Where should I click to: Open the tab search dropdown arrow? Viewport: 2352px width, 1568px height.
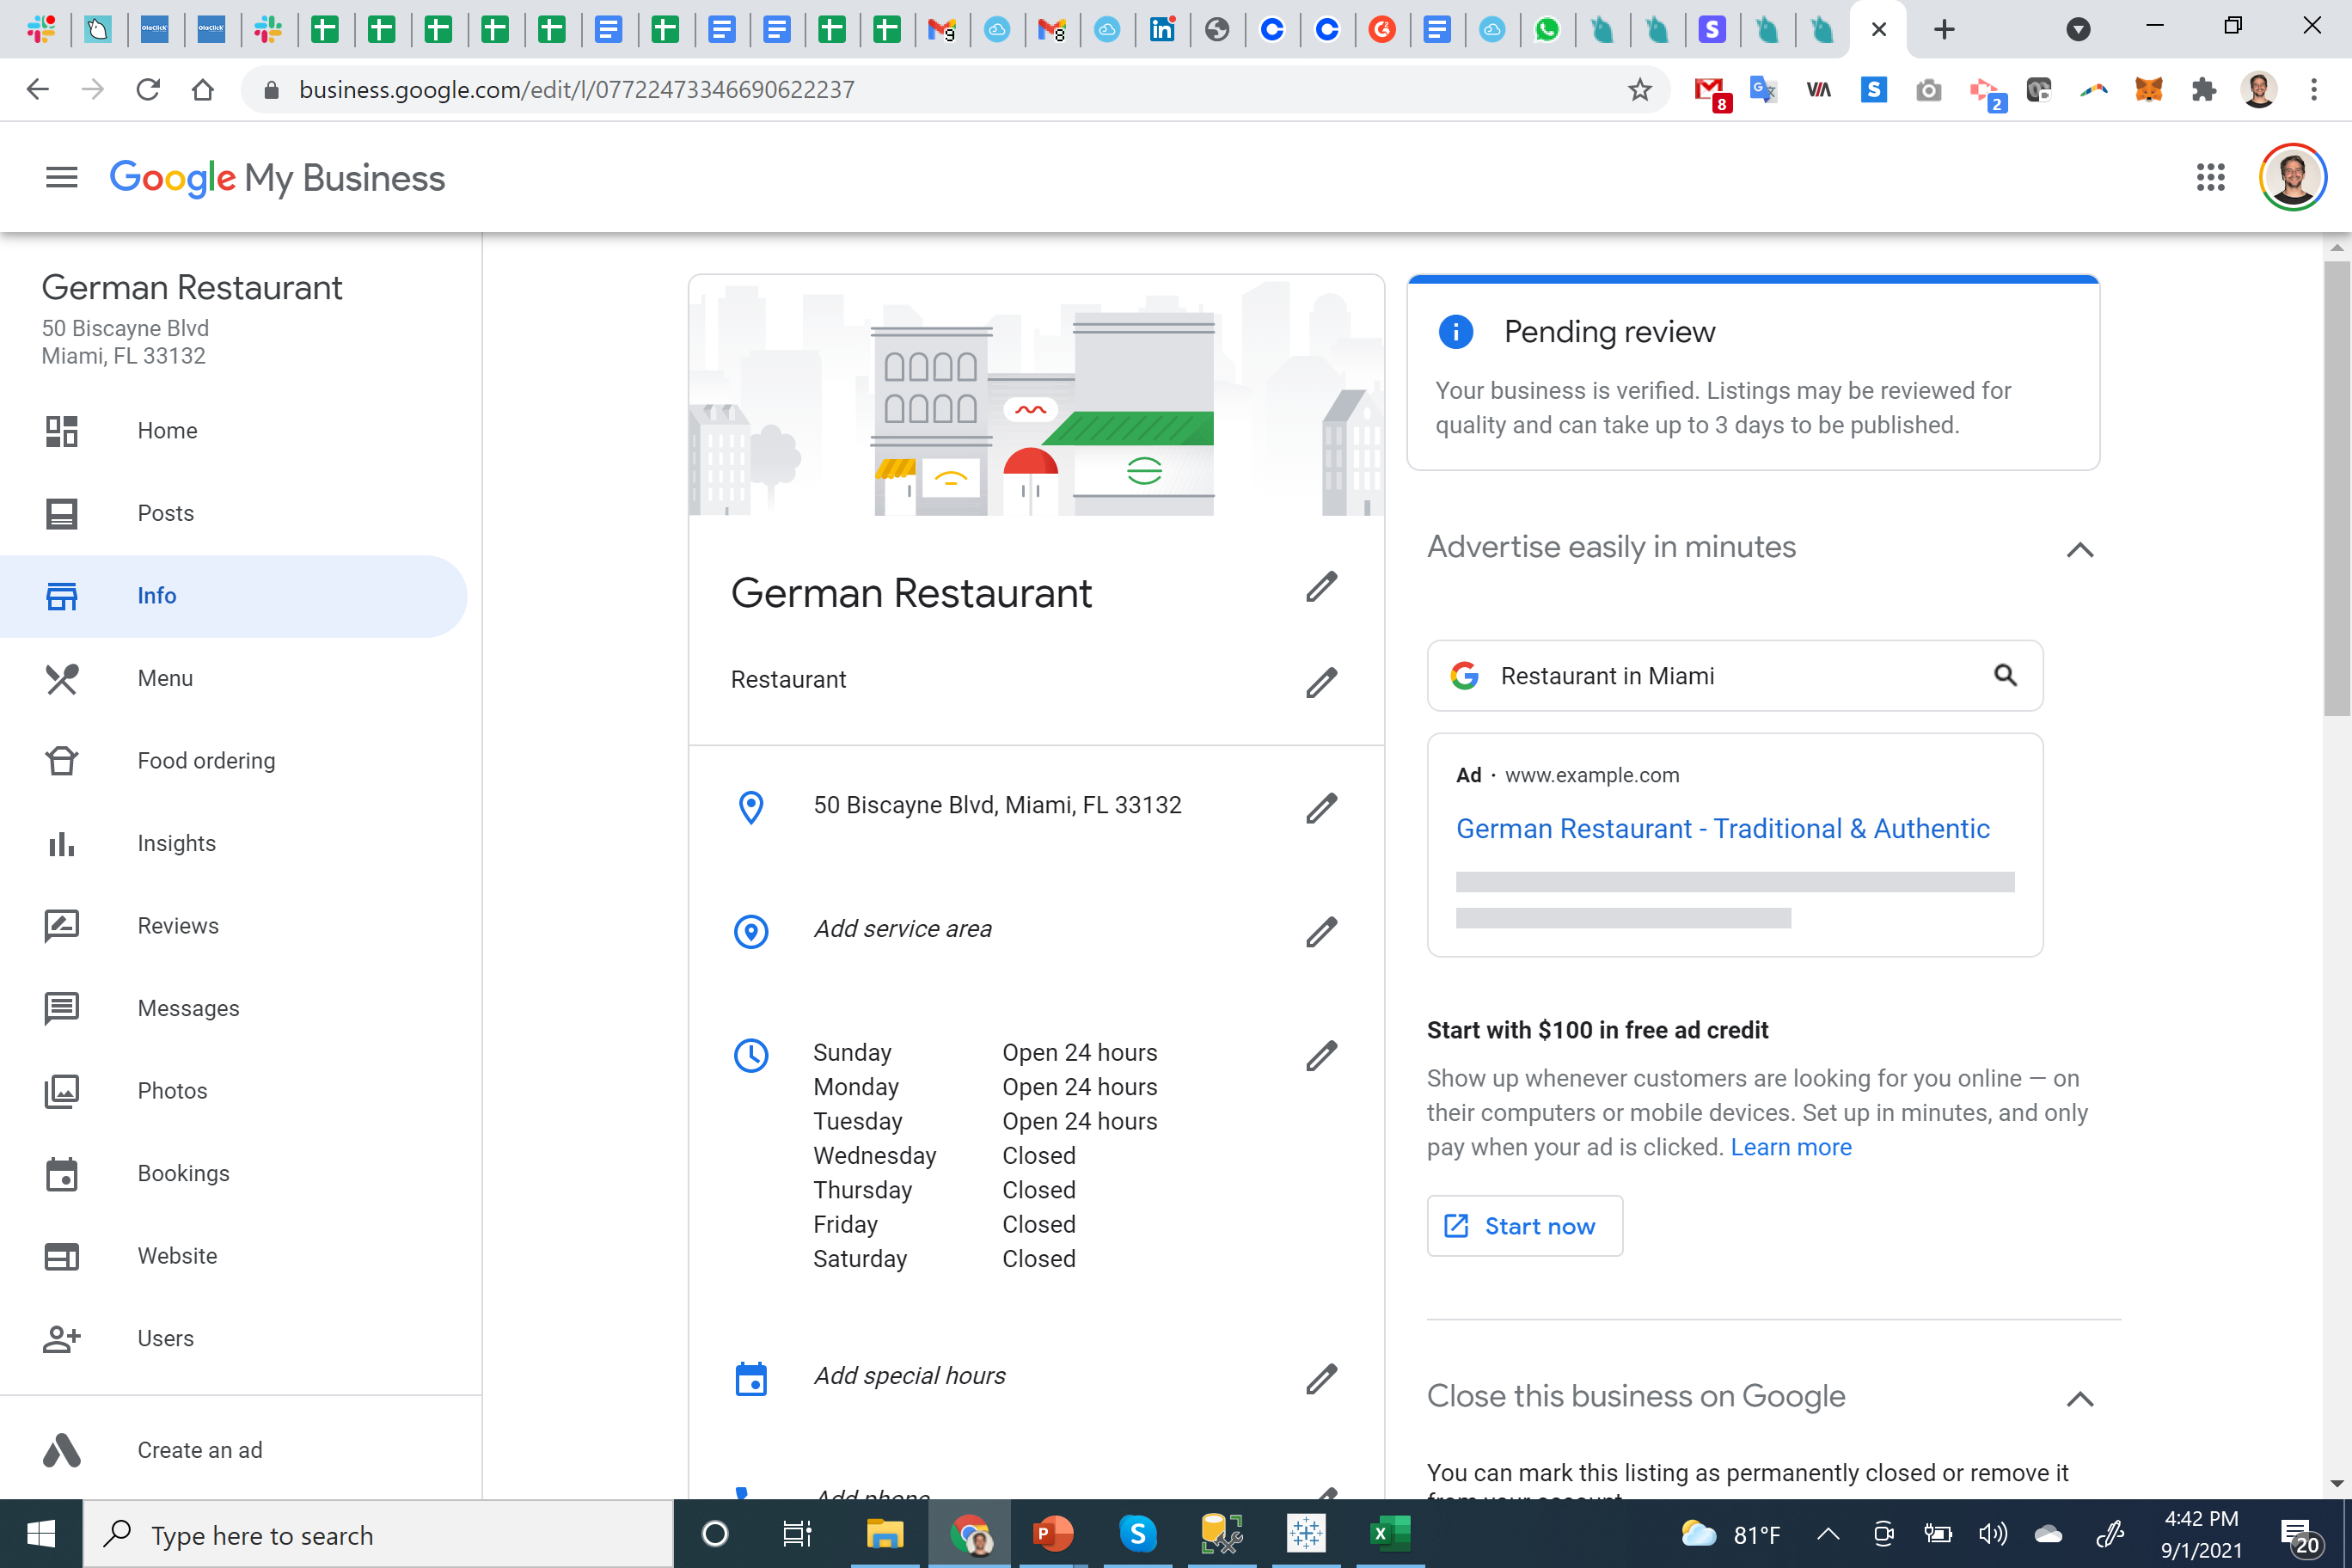click(2078, 30)
